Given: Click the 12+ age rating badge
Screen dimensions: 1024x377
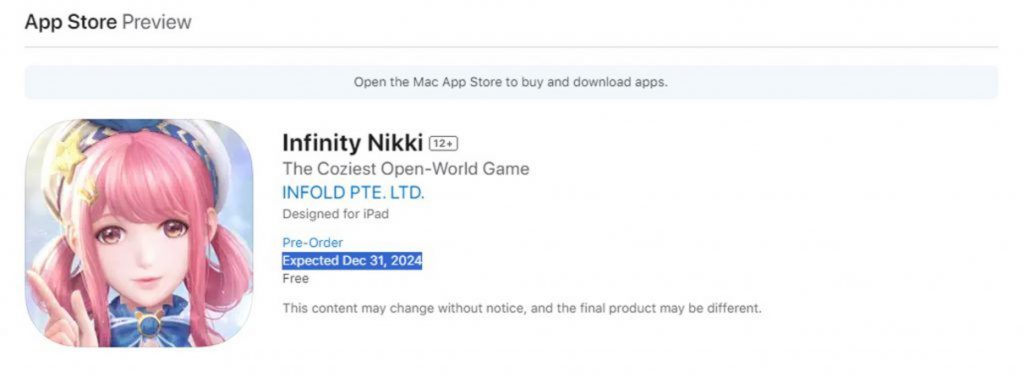Looking at the screenshot, I should 443,143.
